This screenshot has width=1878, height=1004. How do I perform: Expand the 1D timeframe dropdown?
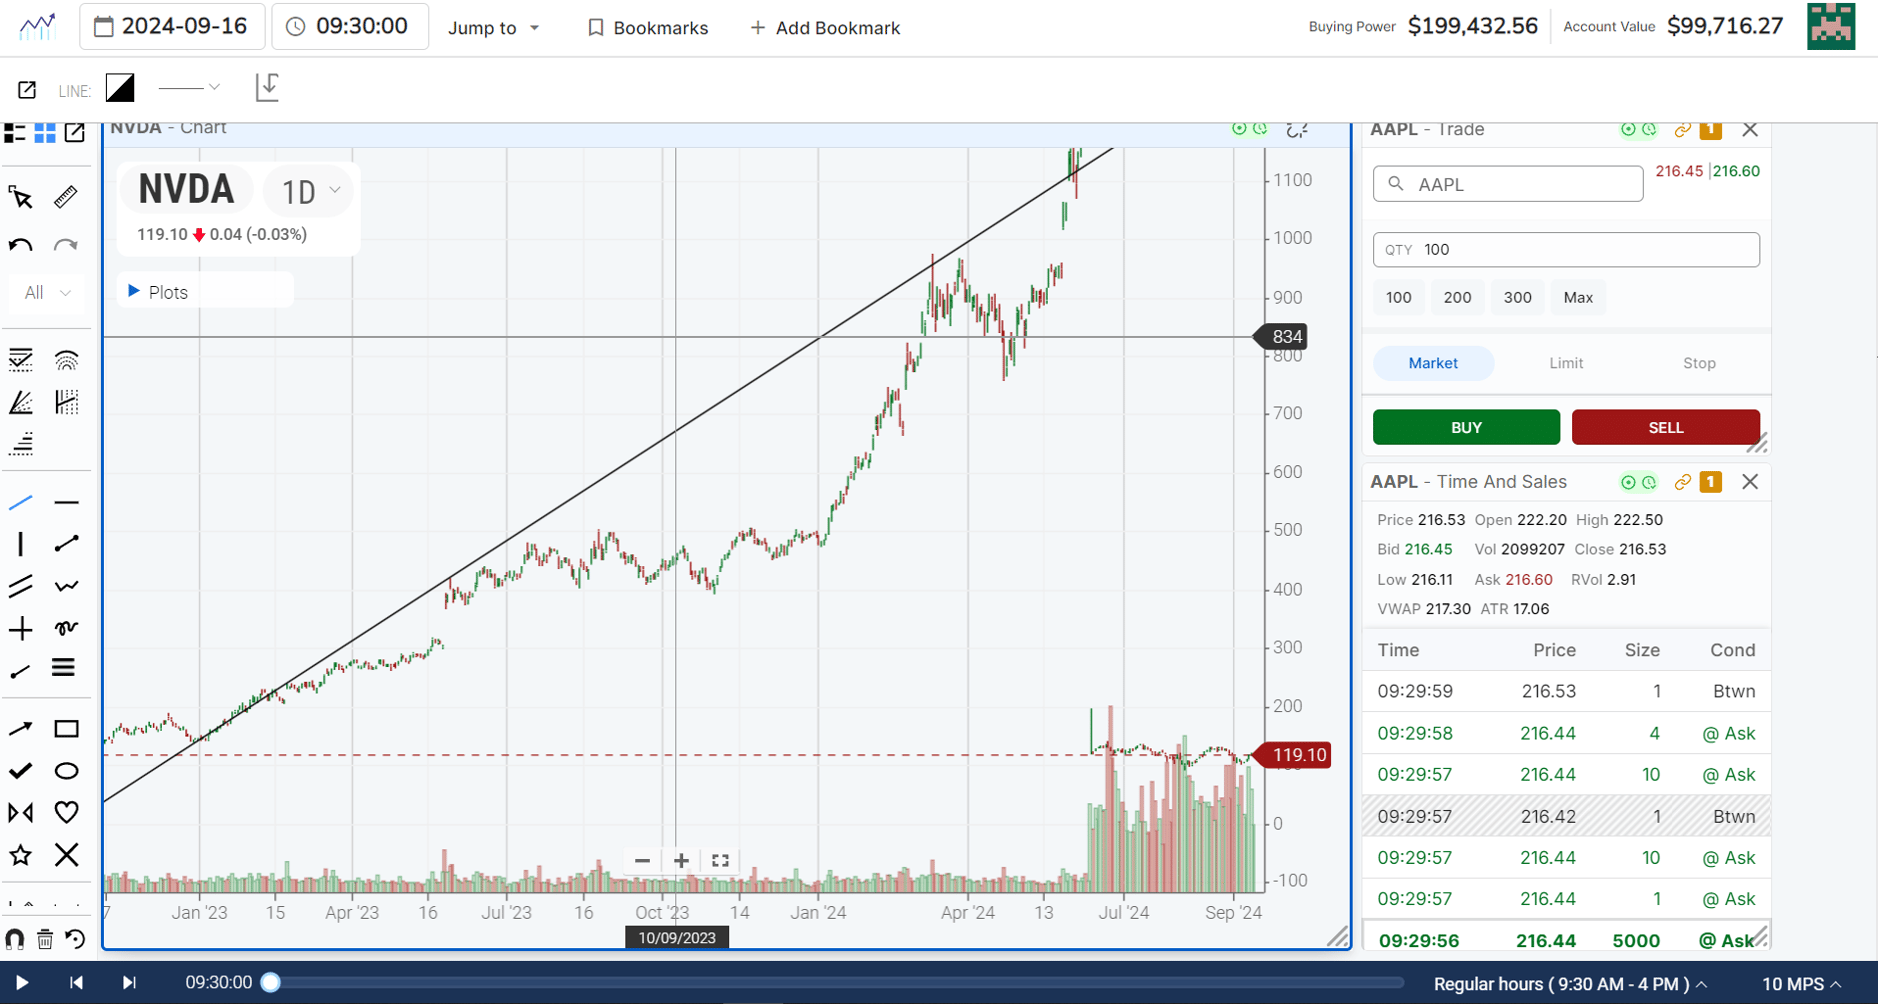click(306, 191)
